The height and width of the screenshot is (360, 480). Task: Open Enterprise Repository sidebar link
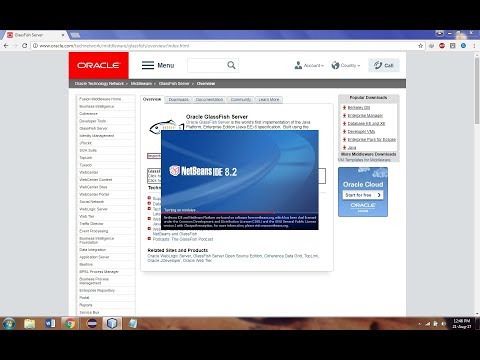click(97, 290)
